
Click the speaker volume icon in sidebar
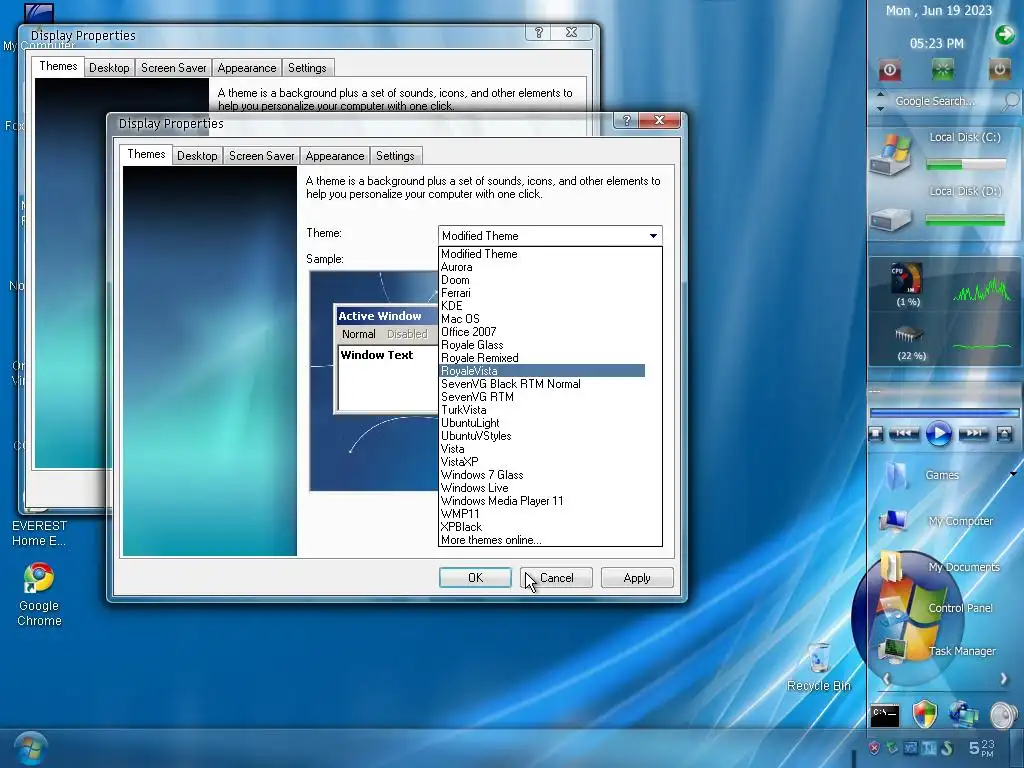[x=1004, y=715]
